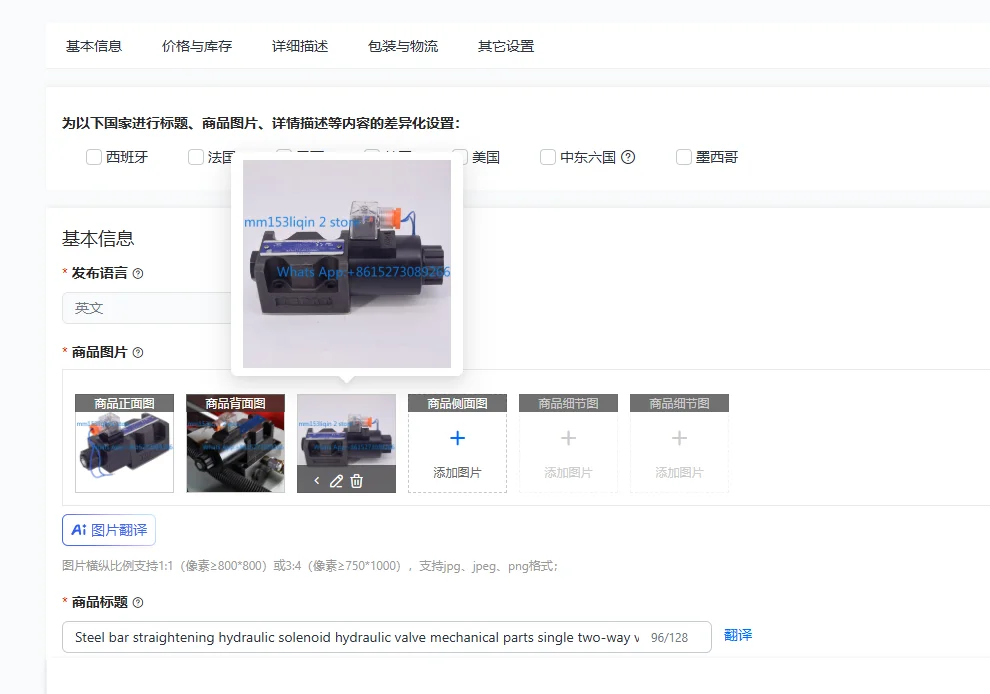990x694 pixels.
Task: Select the 商品背面图 thumbnail
Action: [x=236, y=443]
